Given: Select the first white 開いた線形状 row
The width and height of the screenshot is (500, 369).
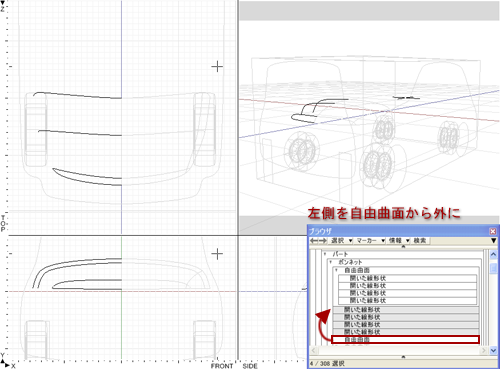Looking at the screenshot, I should click(407, 278).
